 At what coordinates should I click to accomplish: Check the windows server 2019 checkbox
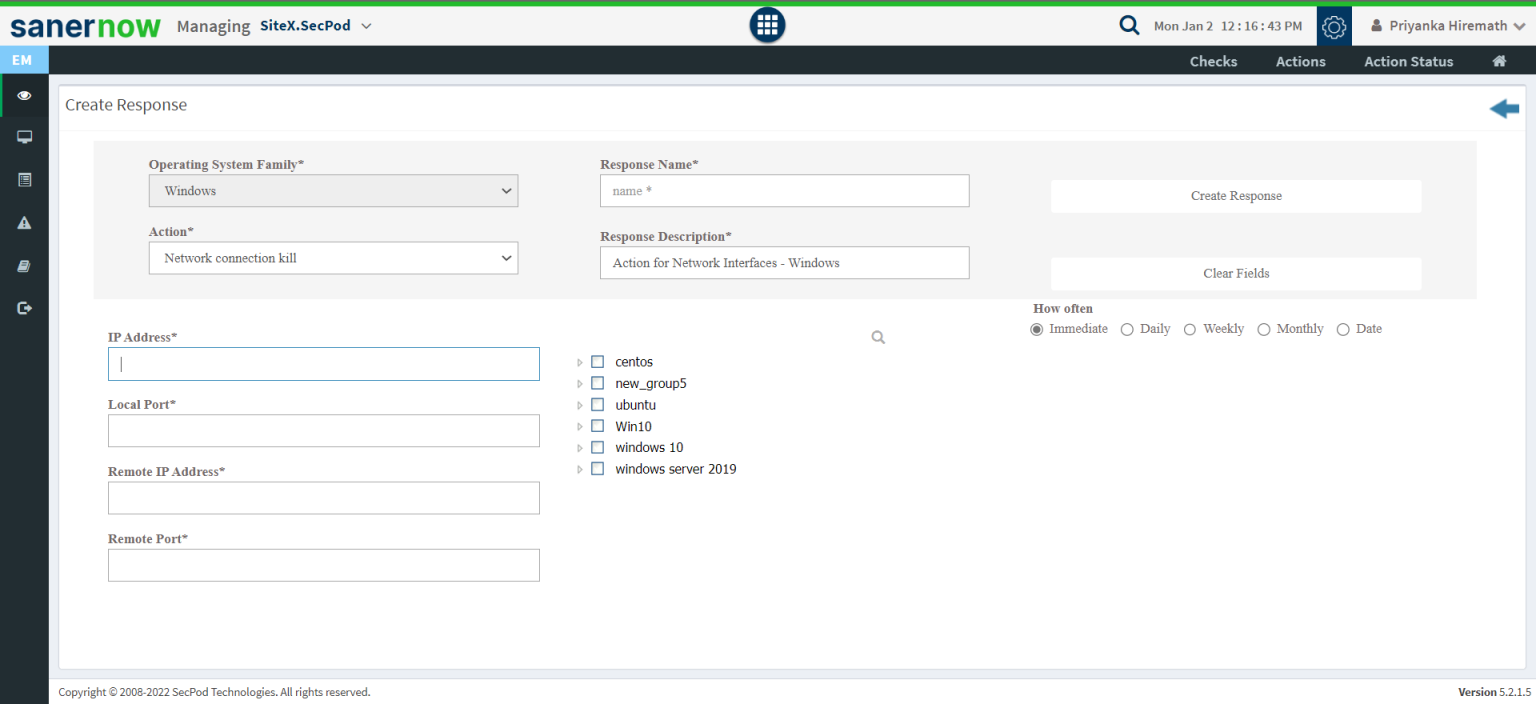tap(598, 469)
